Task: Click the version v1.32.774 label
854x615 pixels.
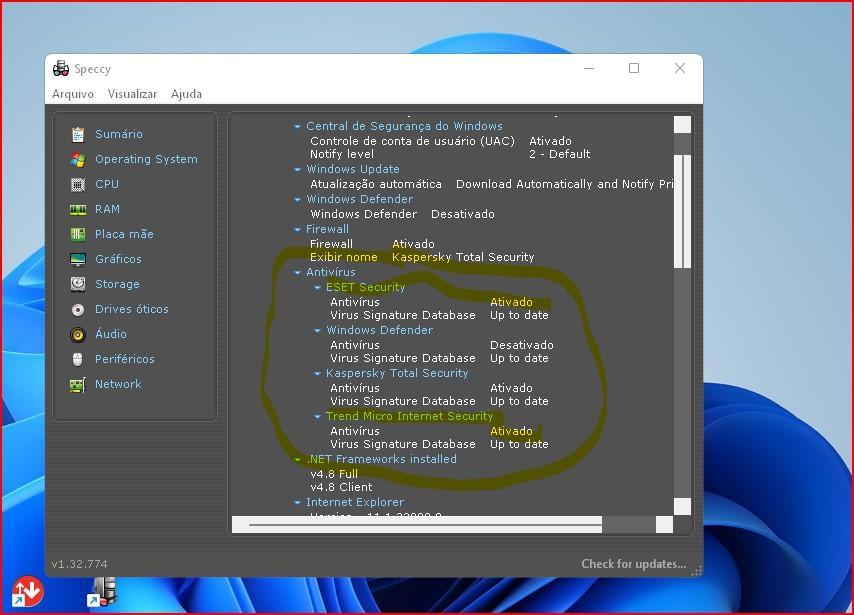Action: (80, 564)
